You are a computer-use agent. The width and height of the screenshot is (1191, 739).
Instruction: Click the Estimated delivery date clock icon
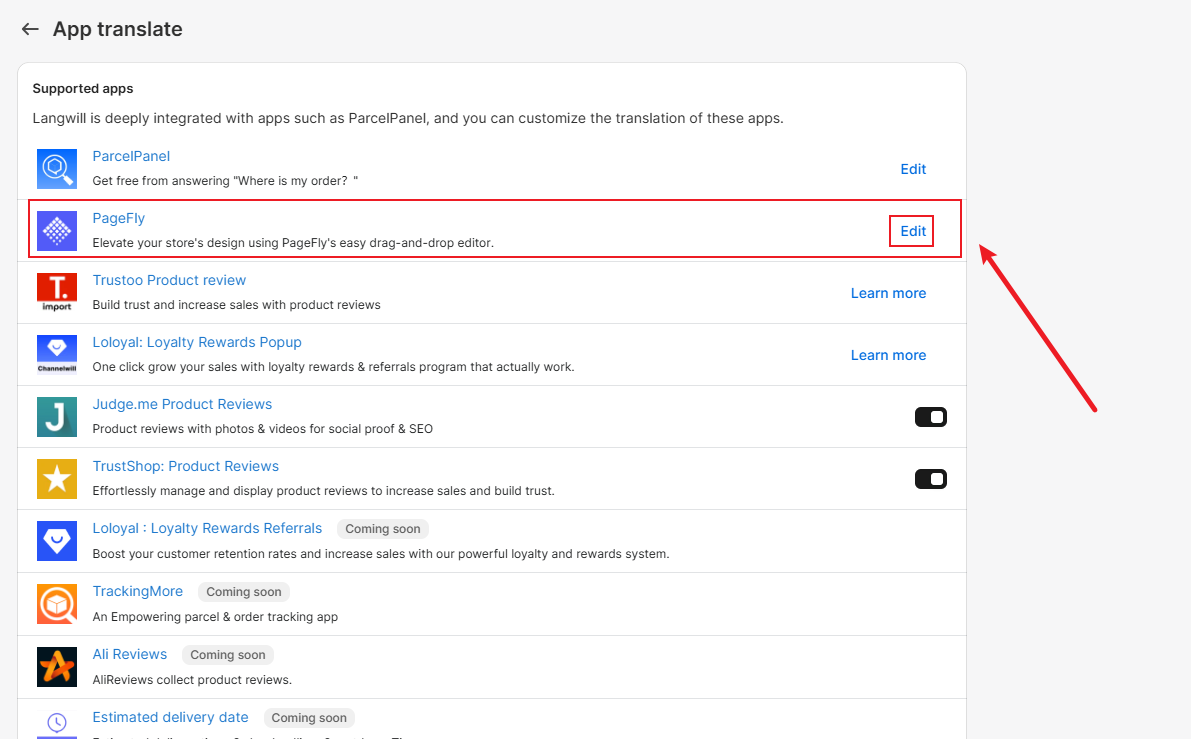tap(57, 725)
